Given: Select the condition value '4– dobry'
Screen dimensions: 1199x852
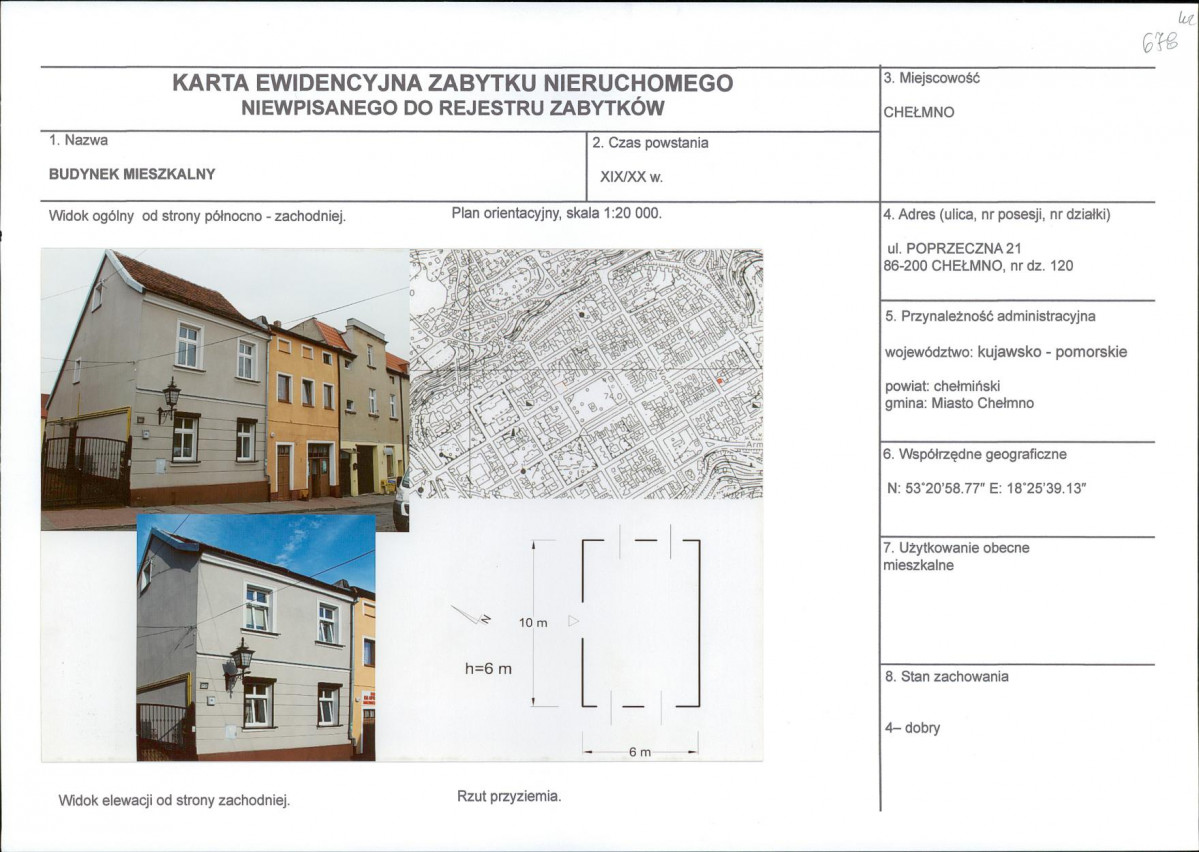Looking at the screenshot, I should pos(912,728).
